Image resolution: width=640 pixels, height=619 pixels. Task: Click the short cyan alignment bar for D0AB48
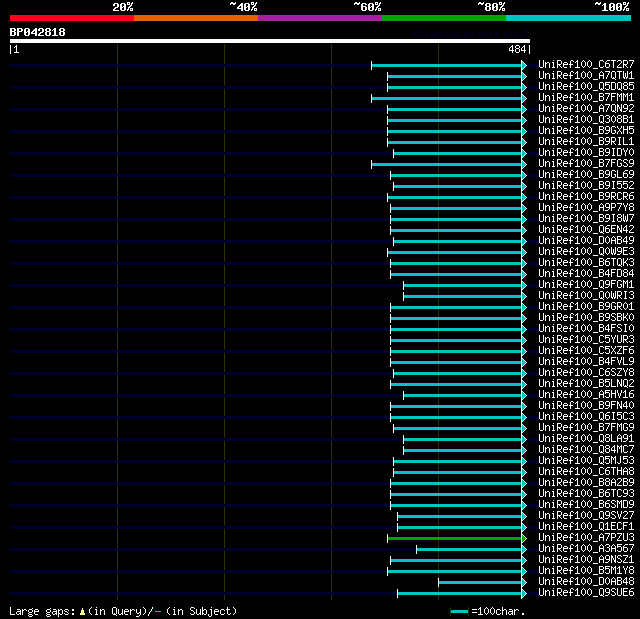point(480,583)
